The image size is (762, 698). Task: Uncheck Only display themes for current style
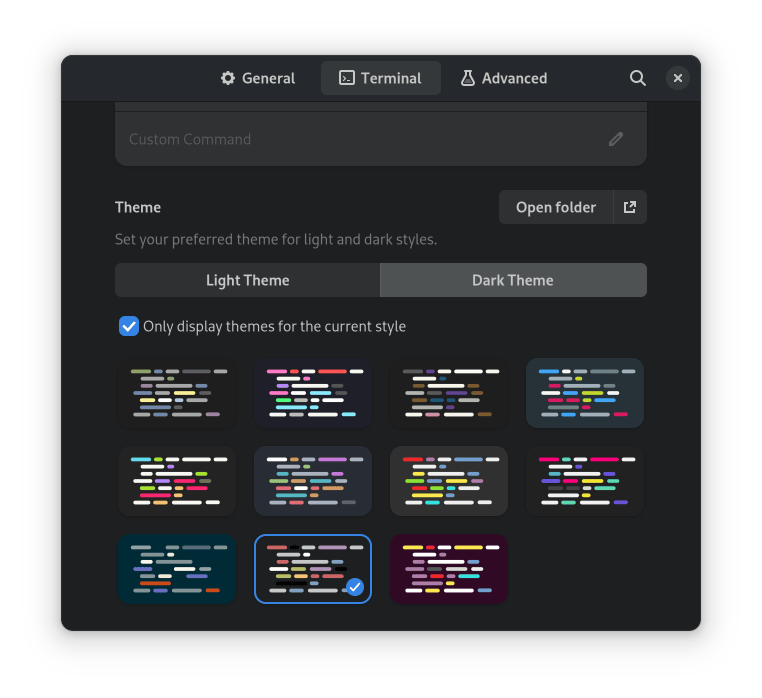129,326
